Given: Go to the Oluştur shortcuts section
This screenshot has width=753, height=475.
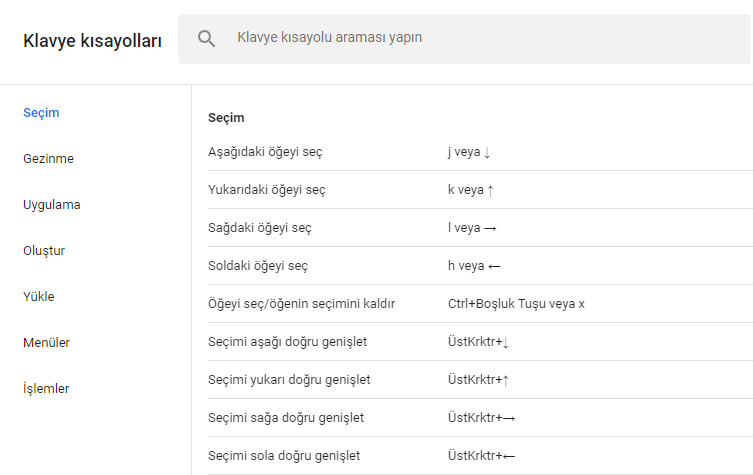Looking at the screenshot, I should pos(44,251).
